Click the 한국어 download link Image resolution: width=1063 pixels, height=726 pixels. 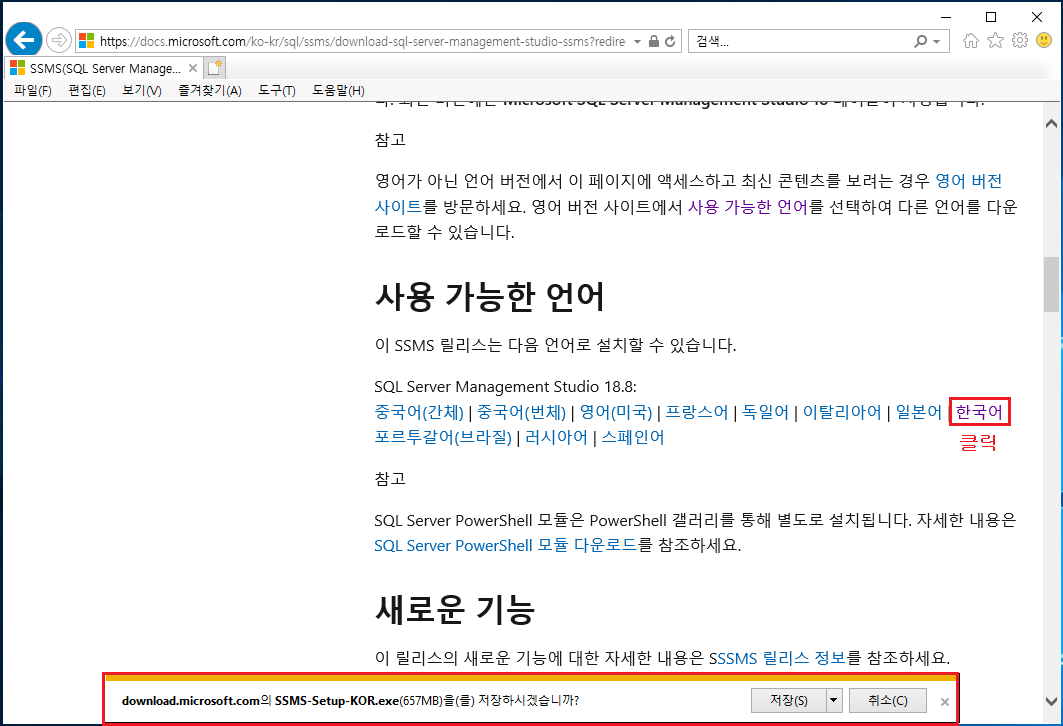(979, 411)
